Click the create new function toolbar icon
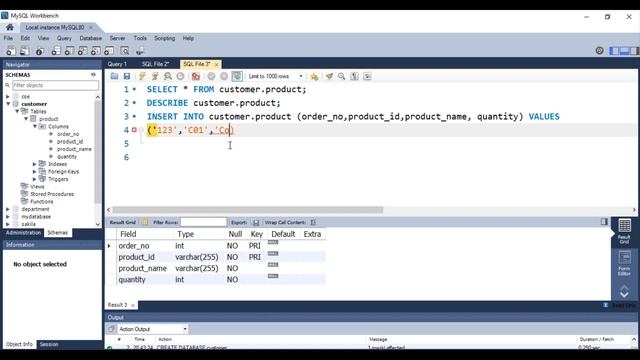The image size is (640, 360). click(x=109, y=51)
